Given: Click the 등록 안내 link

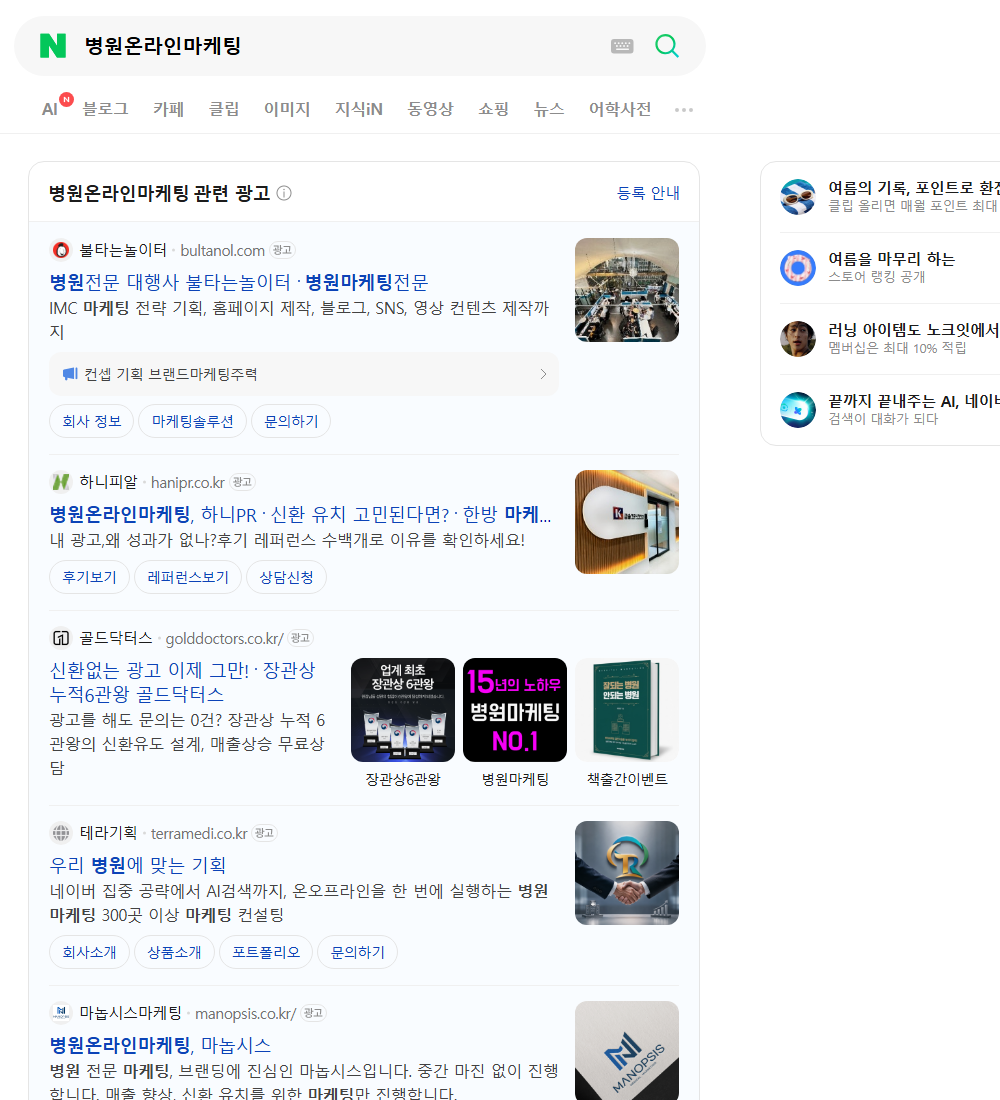Looking at the screenshot, I should pos(648,193).
